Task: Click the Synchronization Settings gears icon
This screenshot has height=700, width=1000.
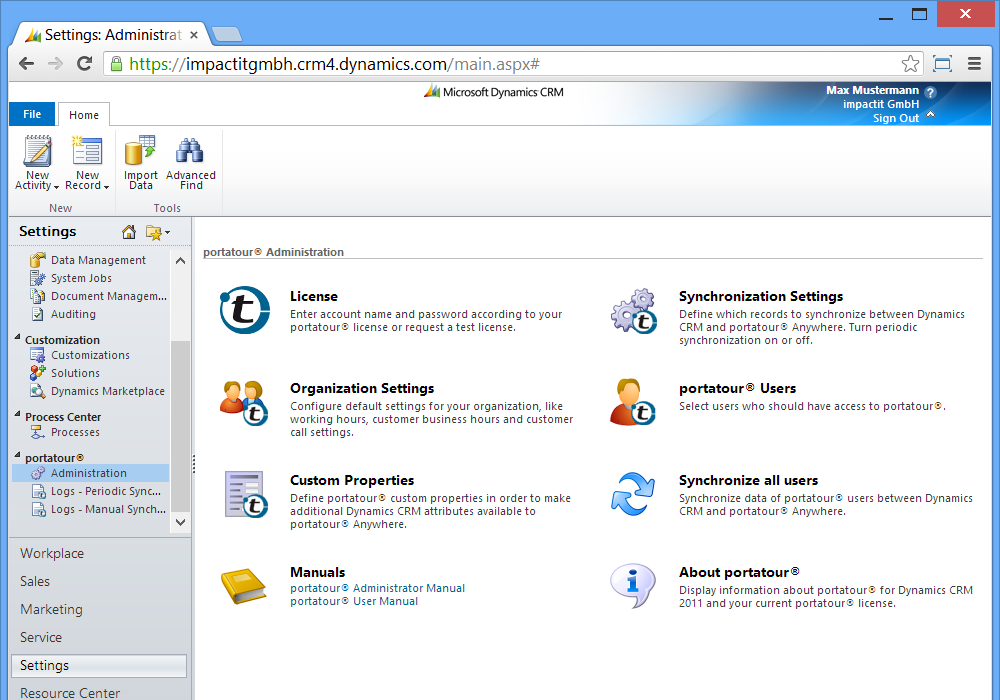Action: pos(633,311)
